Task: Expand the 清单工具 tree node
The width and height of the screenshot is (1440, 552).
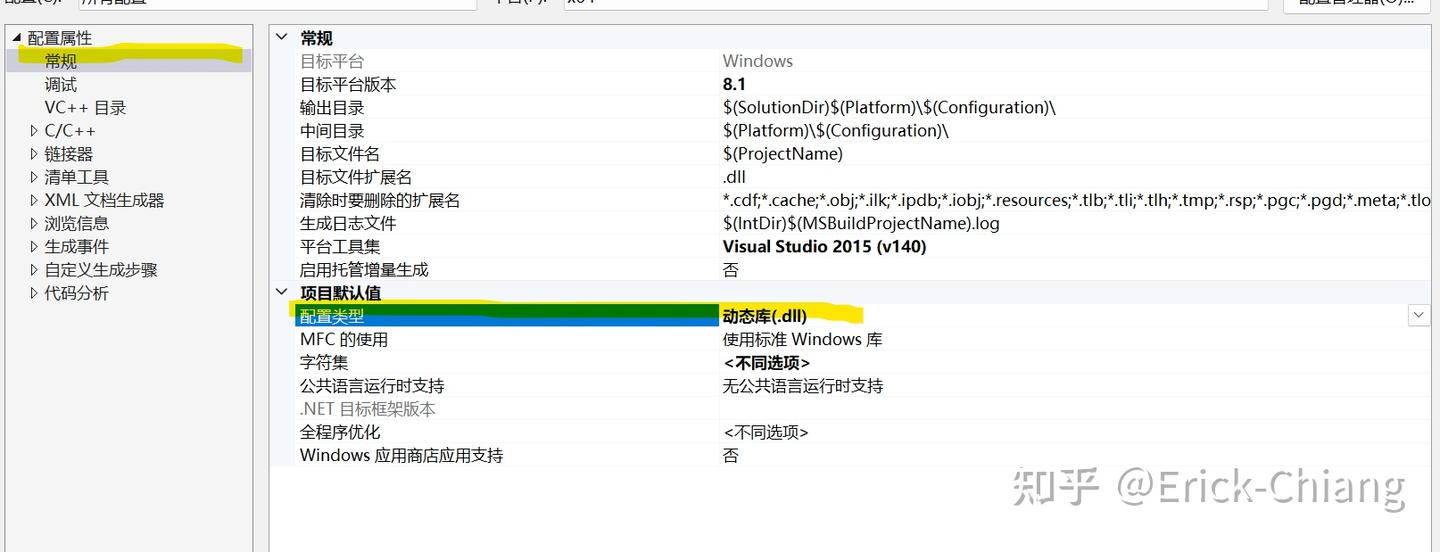Action: 34,177
